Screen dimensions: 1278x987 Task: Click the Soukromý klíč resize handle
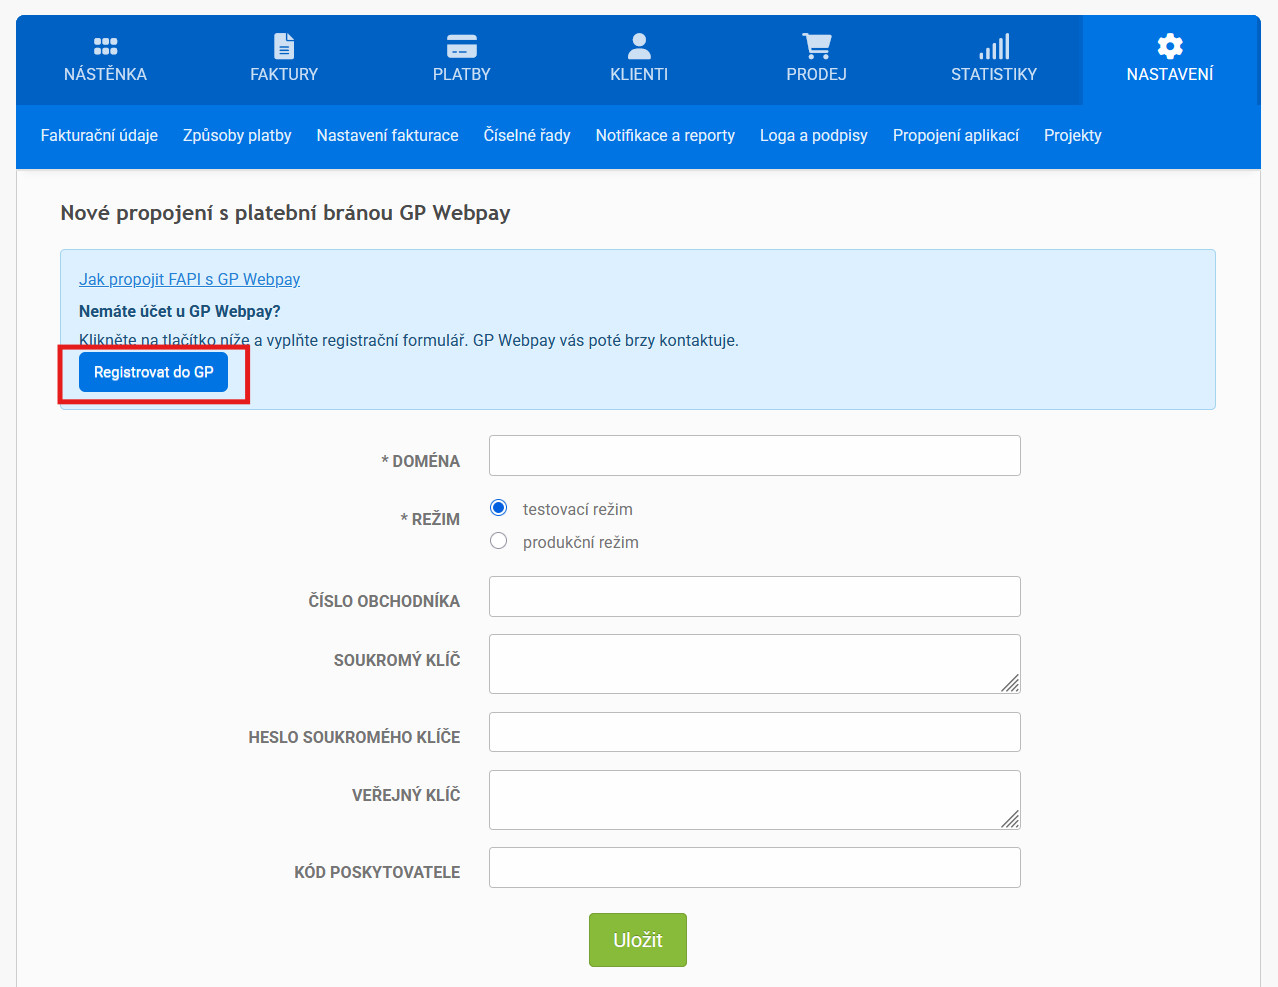tap(1011, 684)
